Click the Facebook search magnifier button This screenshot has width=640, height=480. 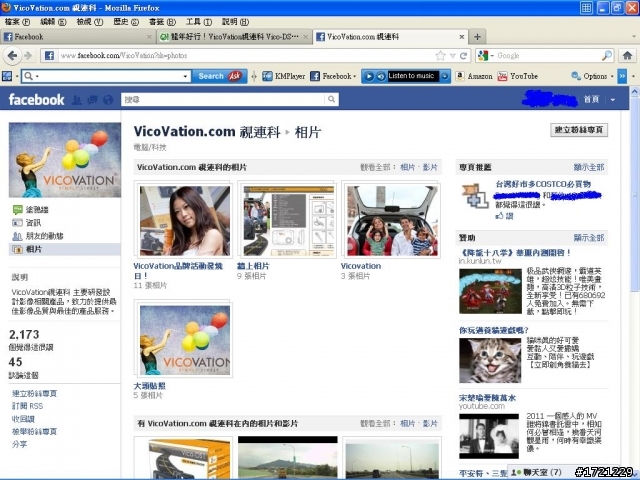point(331,99)
